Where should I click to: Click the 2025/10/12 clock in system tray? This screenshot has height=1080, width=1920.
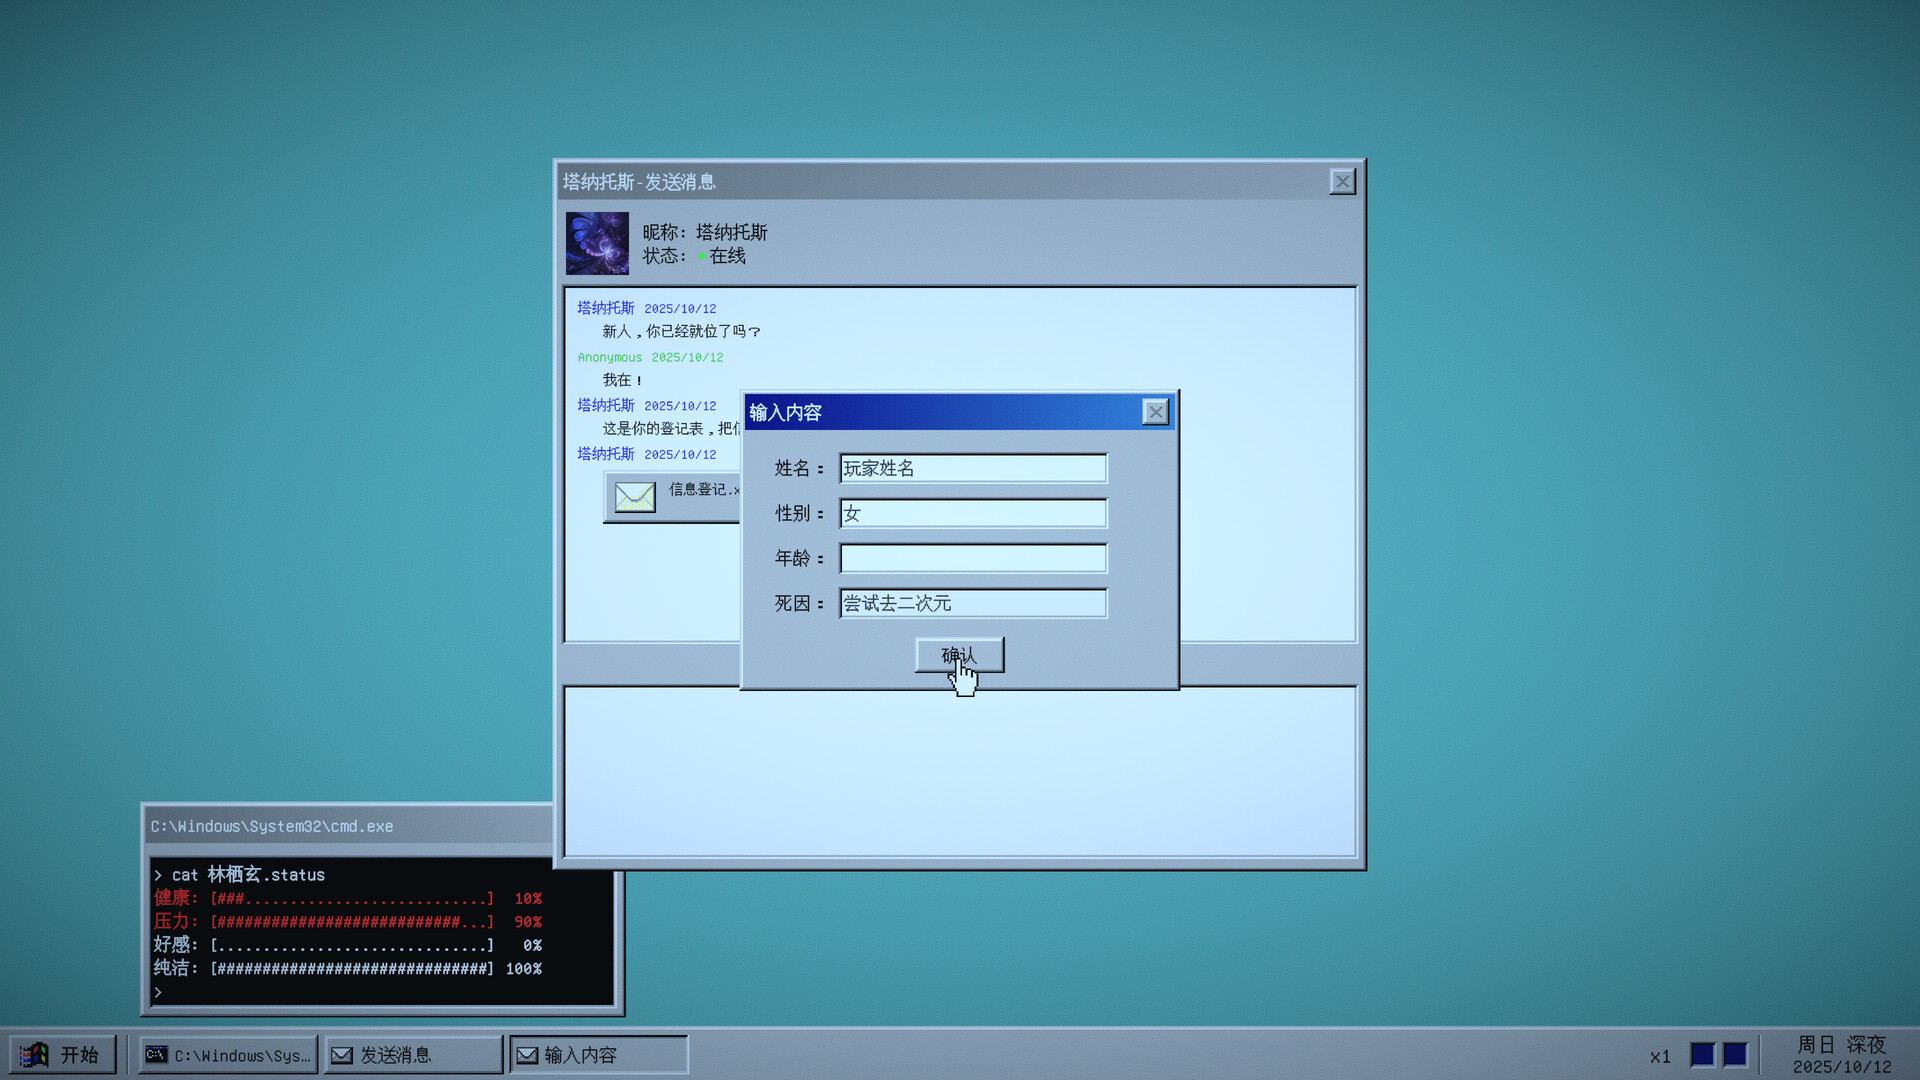(1844, 1064)
